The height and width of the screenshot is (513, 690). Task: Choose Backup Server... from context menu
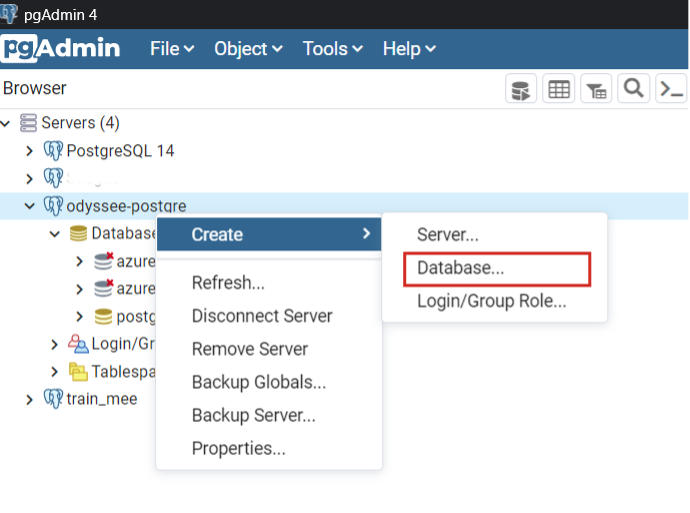pos(269,415)
